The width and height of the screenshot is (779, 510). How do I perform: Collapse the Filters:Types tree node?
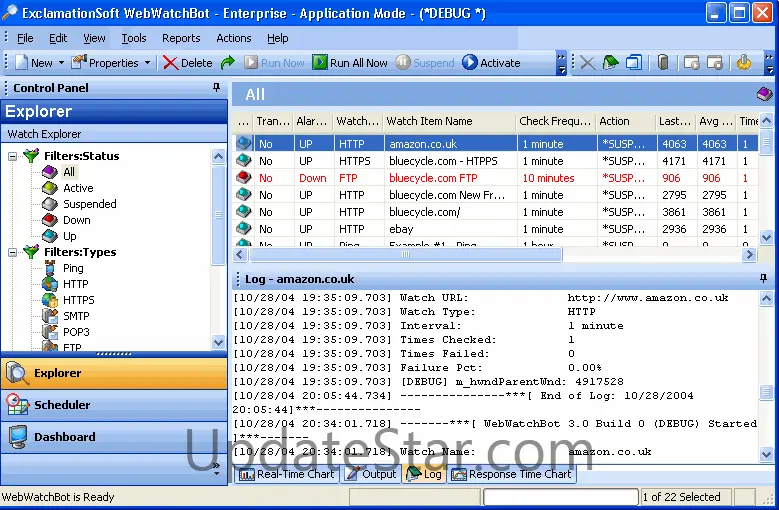[12, 252]
